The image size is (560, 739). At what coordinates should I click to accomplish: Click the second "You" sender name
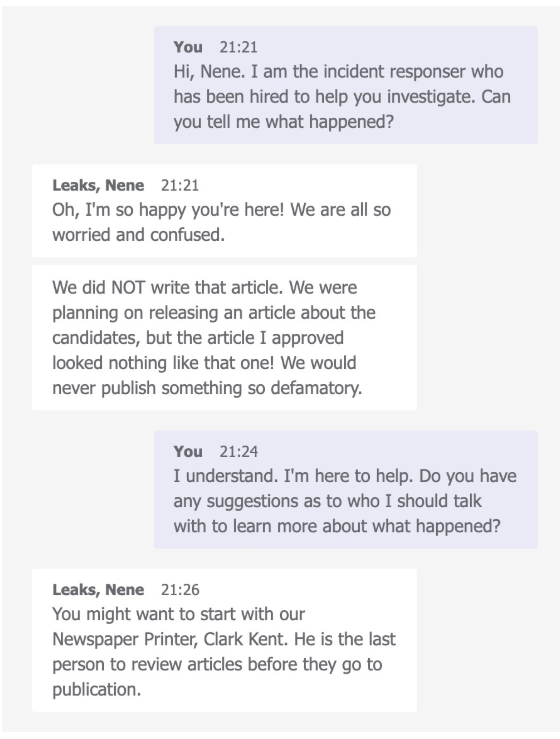(188, 451)
